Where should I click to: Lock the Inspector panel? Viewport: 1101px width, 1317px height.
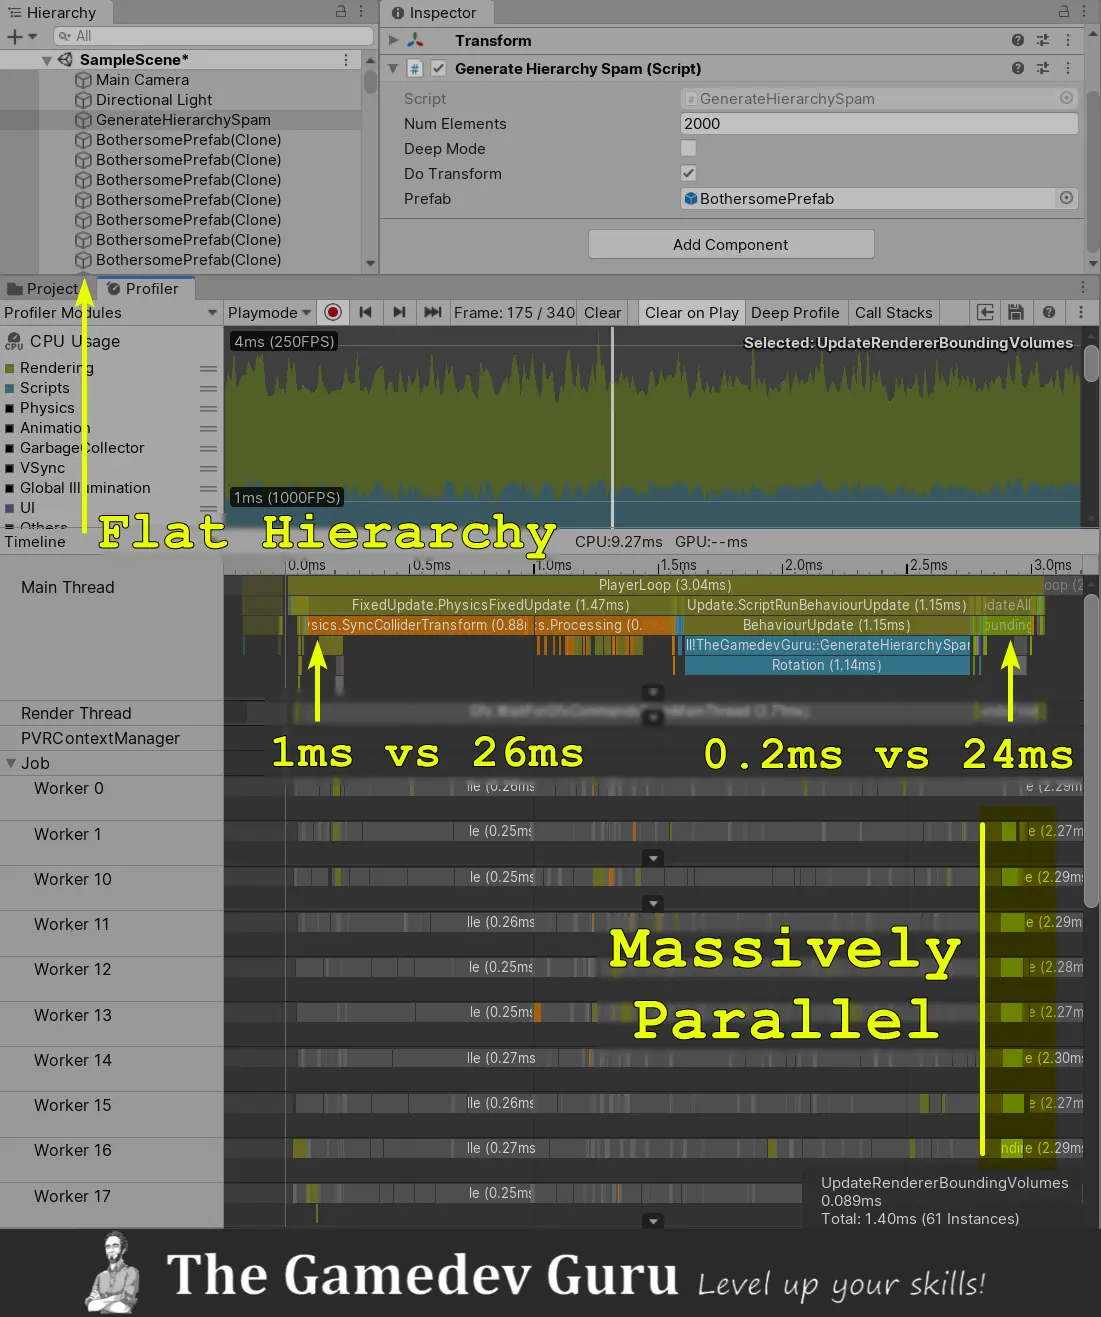point(1064,12)
